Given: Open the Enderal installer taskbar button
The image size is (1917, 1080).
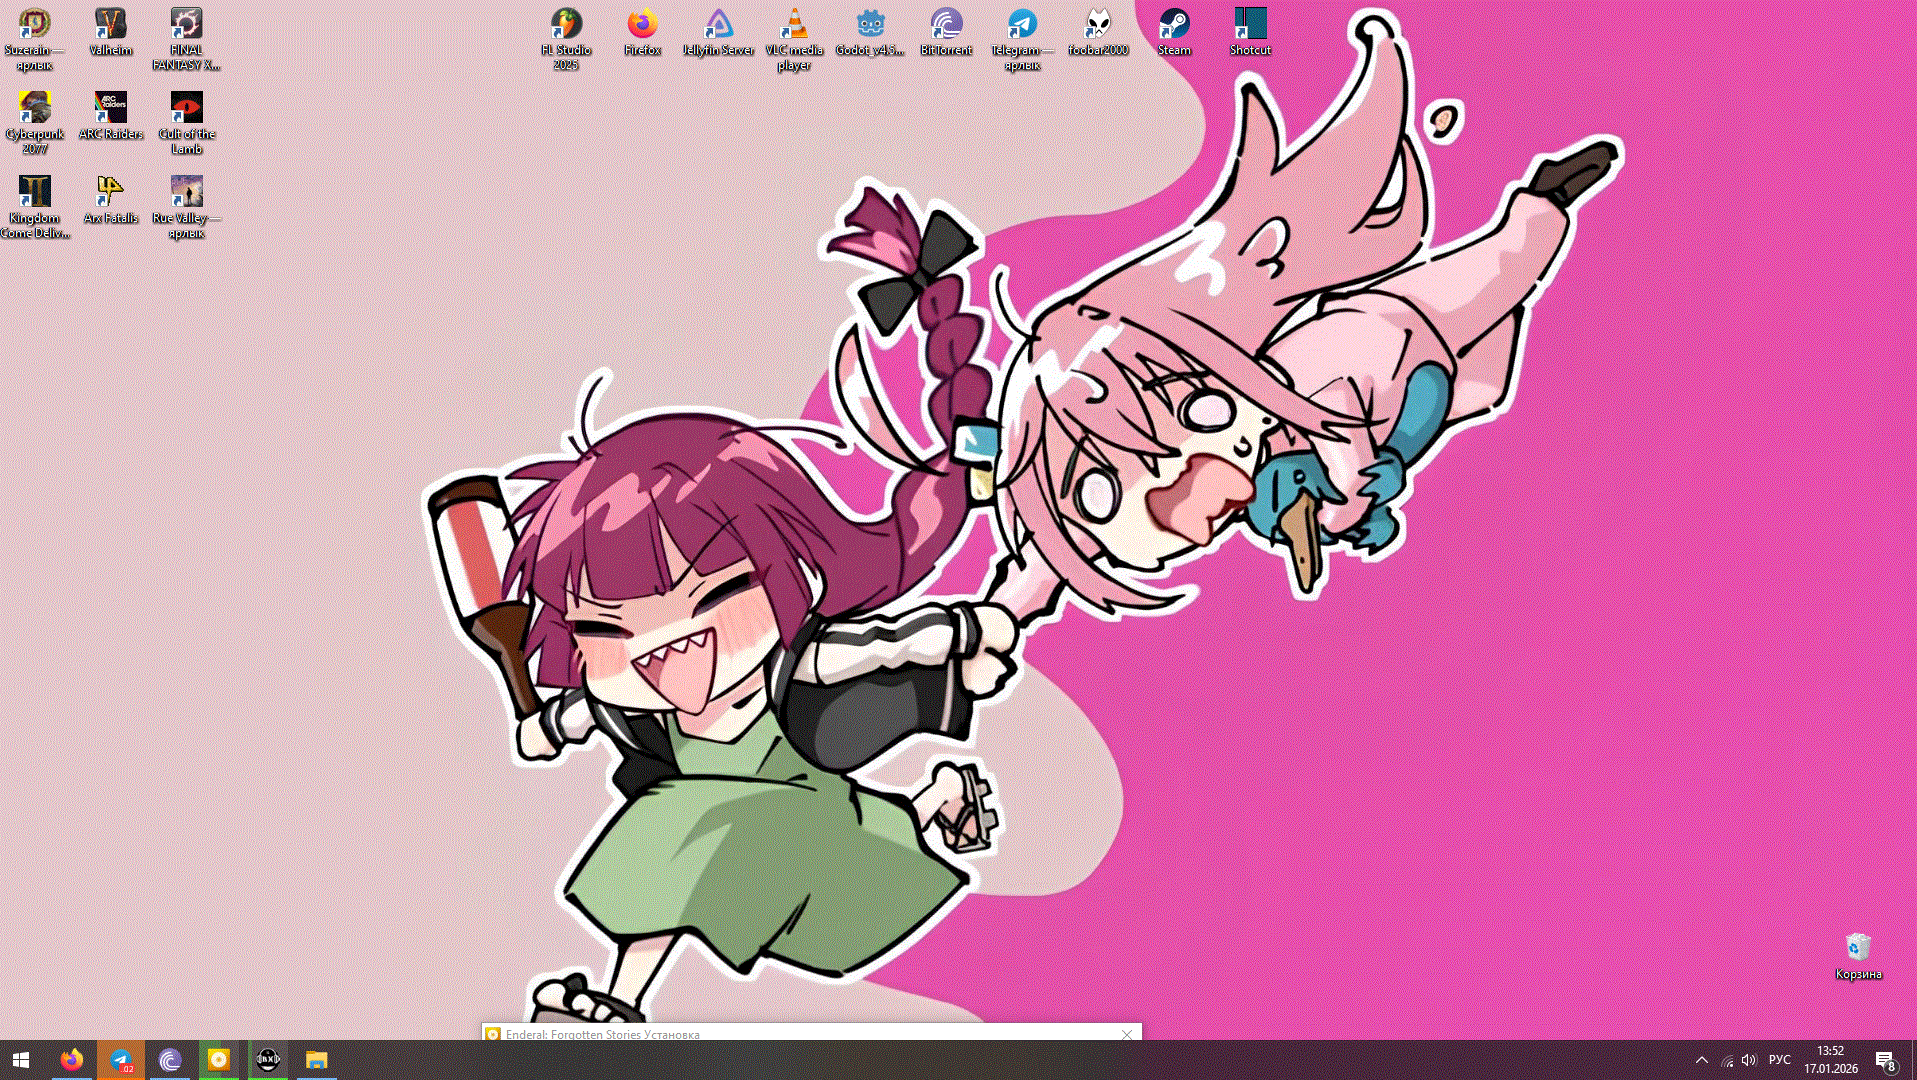Looking at the screenshot, I should point(219,1060).
